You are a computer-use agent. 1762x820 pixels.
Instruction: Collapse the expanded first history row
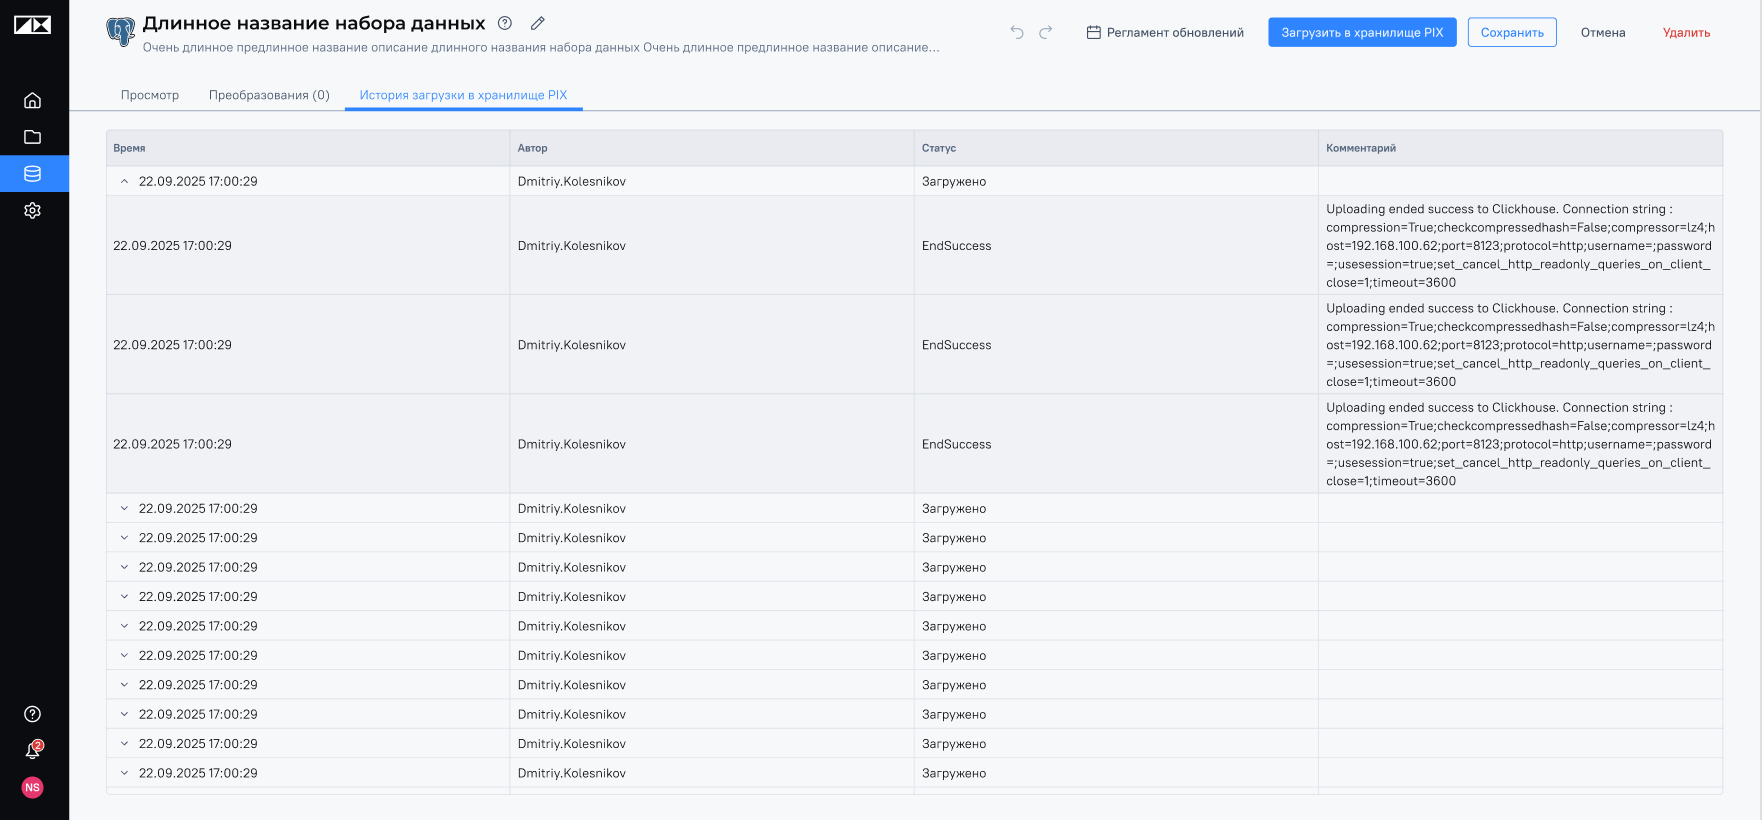[124, 182]
